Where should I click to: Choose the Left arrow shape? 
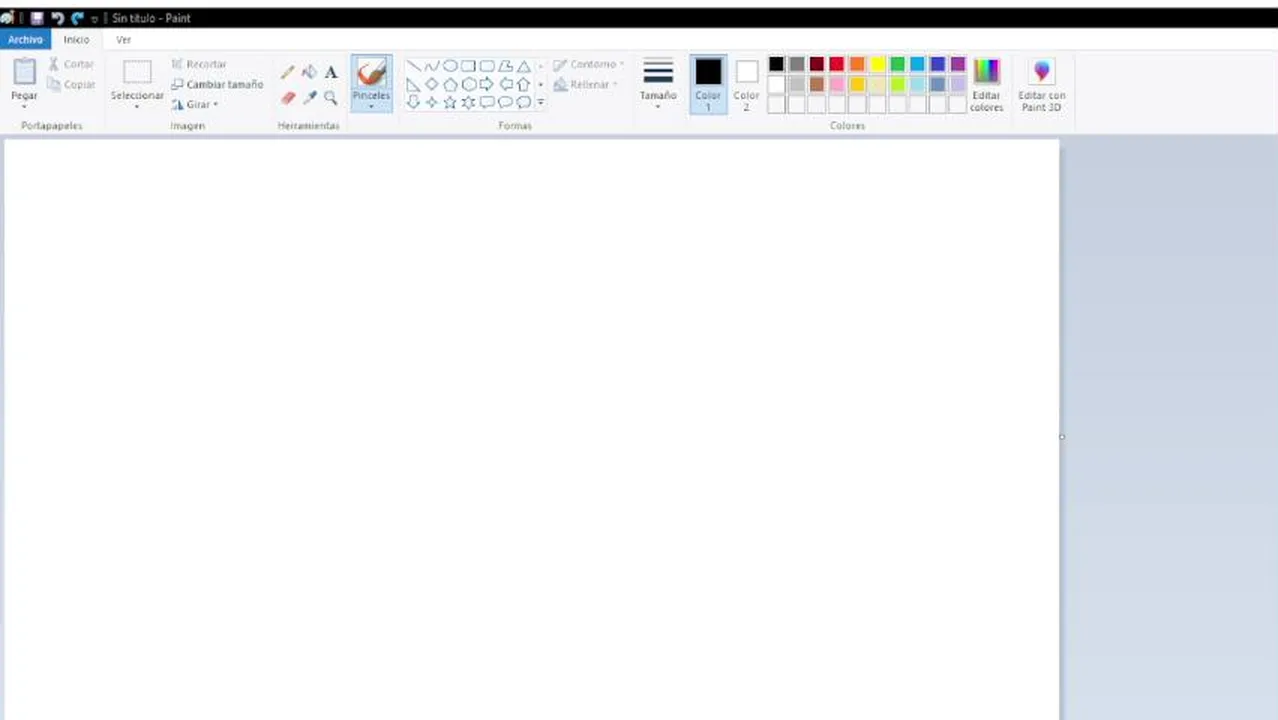505,84
